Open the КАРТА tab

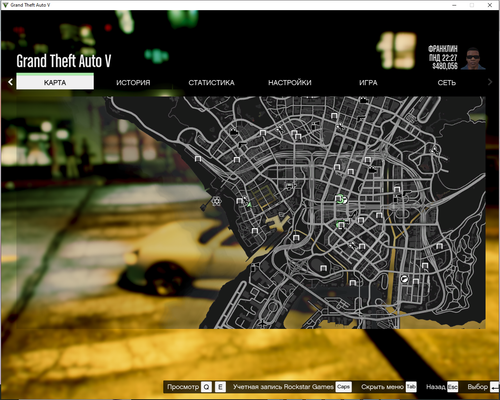click(x=55, y=82)
